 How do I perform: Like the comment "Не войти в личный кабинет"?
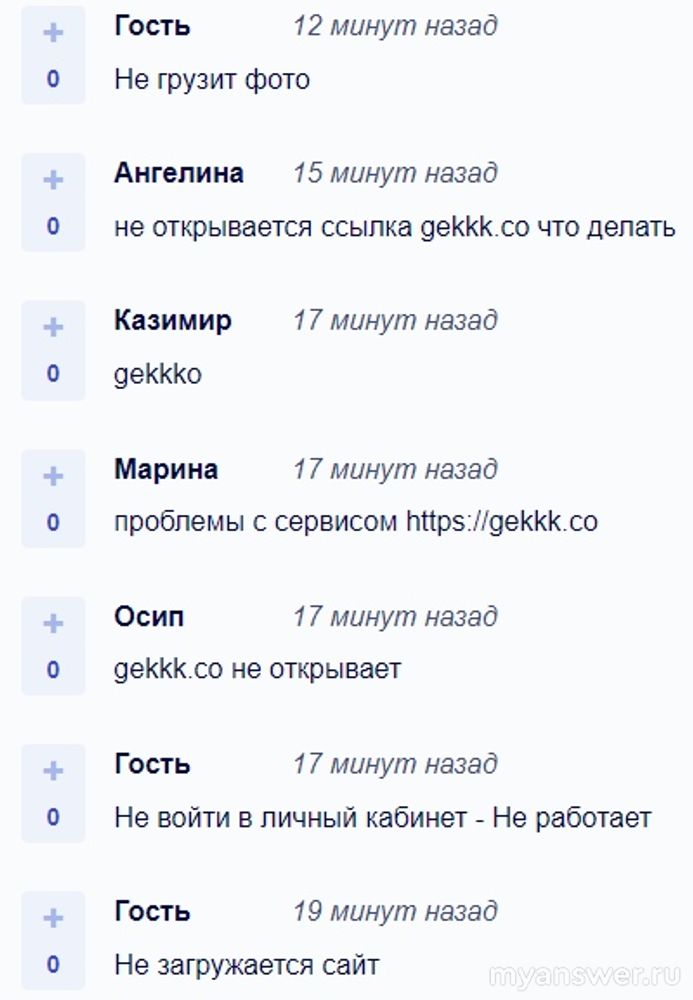pyautogui.click(x=53, y=771)
